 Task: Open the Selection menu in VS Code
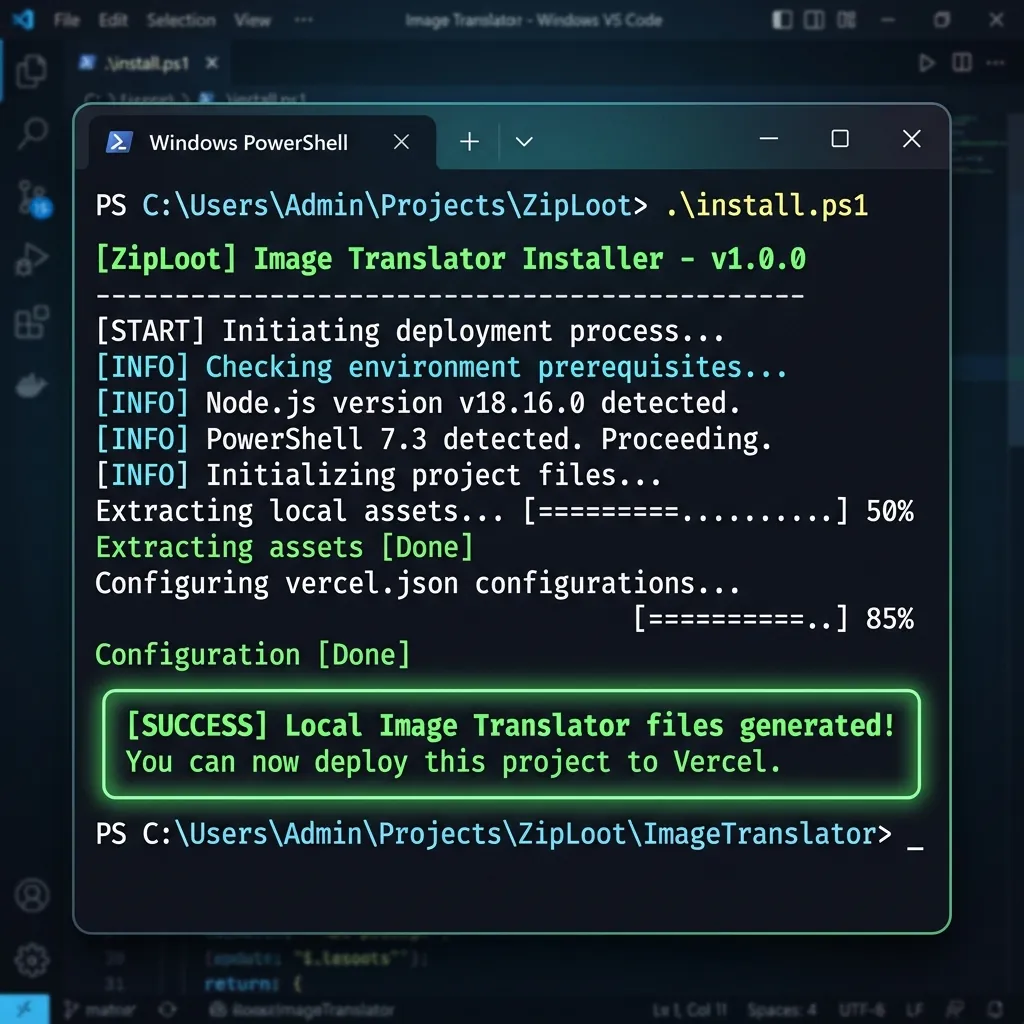(181, 20)
